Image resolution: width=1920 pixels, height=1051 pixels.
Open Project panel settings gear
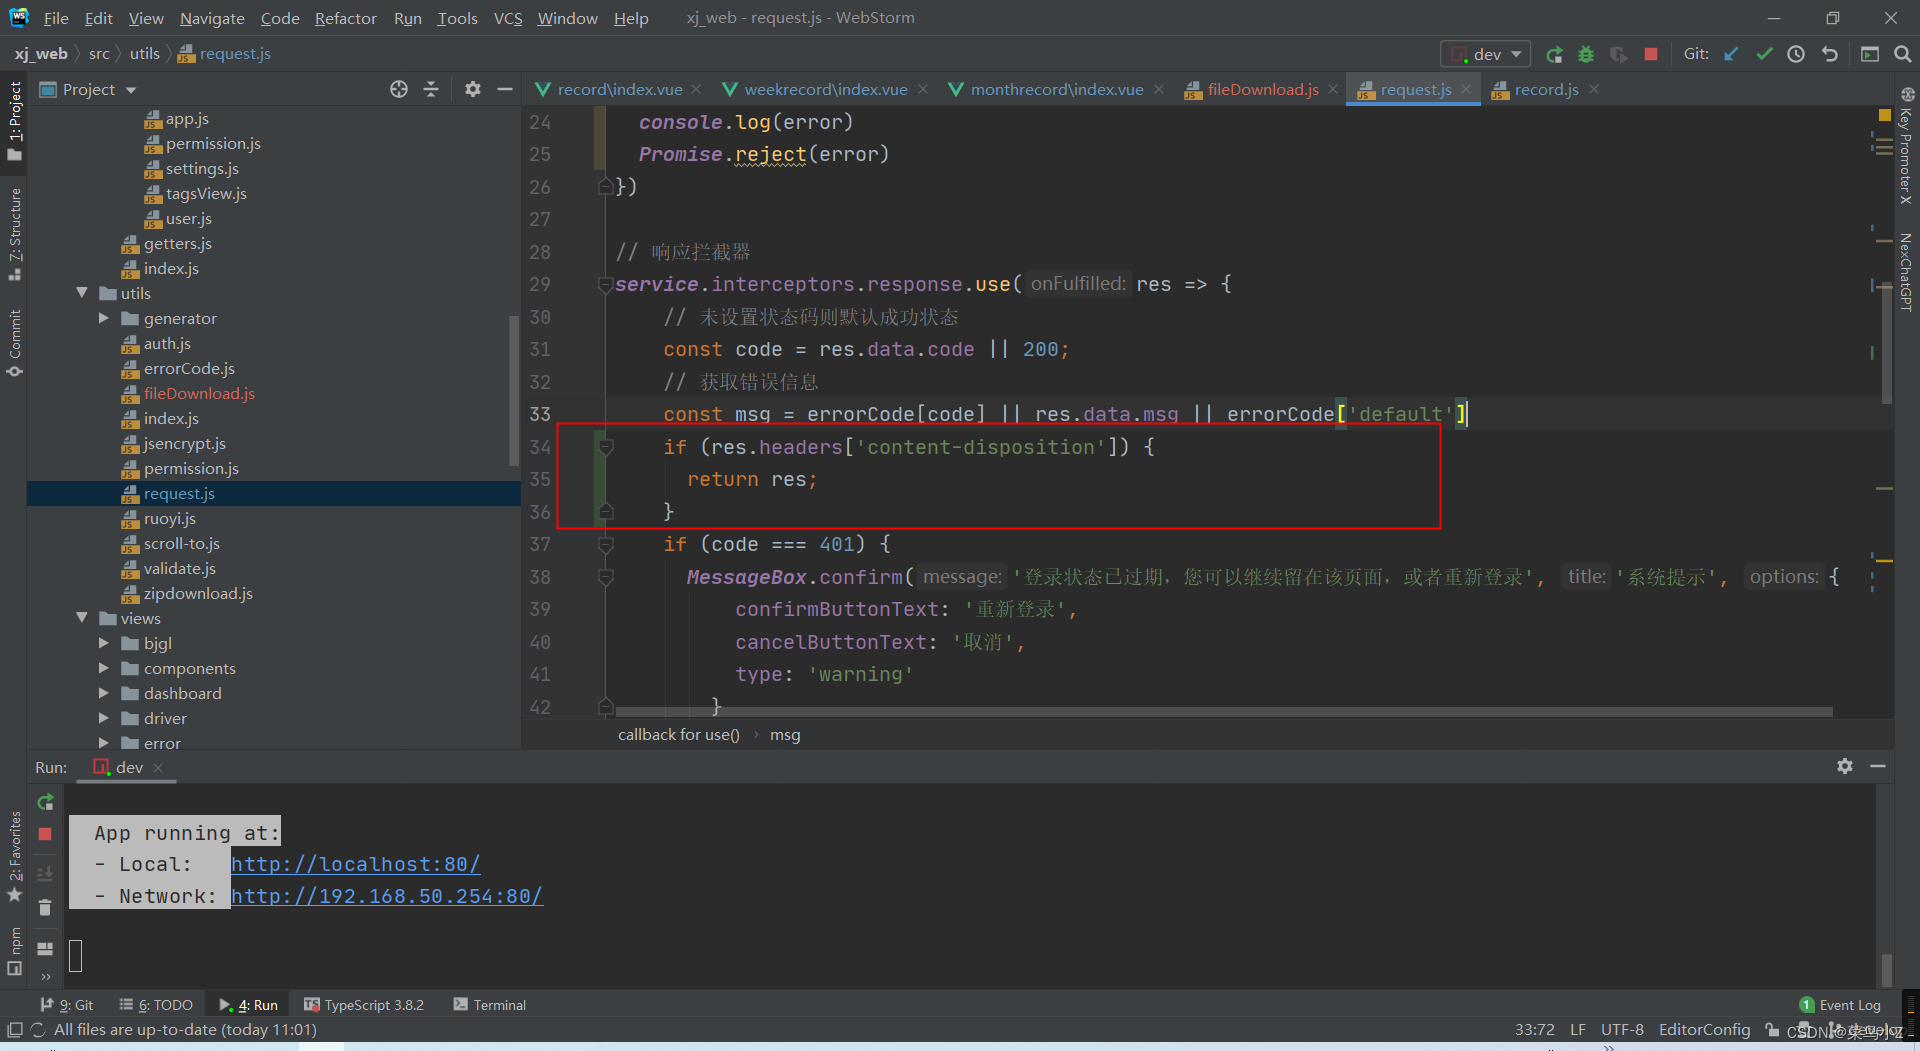point(473,89)
